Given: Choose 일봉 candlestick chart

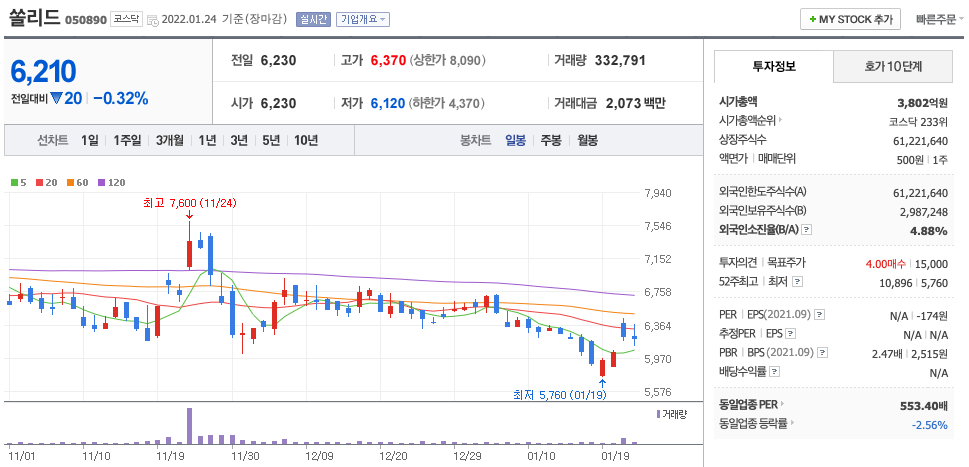Looking at the screenshot, I should 515,140.
